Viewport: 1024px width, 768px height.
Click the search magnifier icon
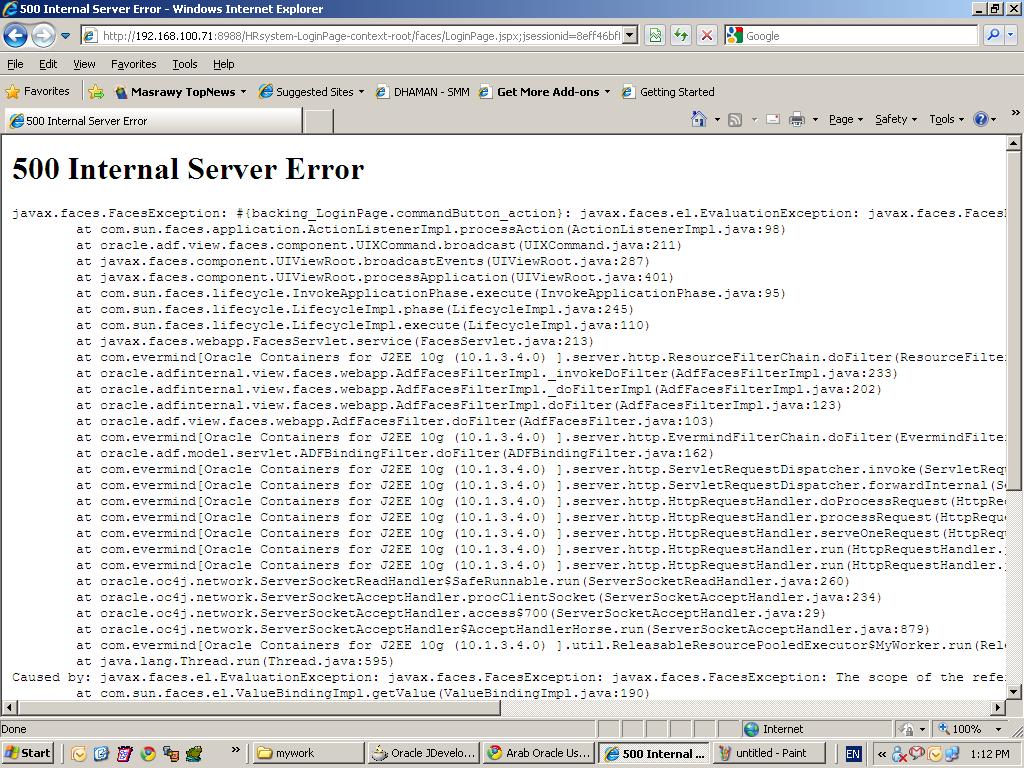point(993,36)
